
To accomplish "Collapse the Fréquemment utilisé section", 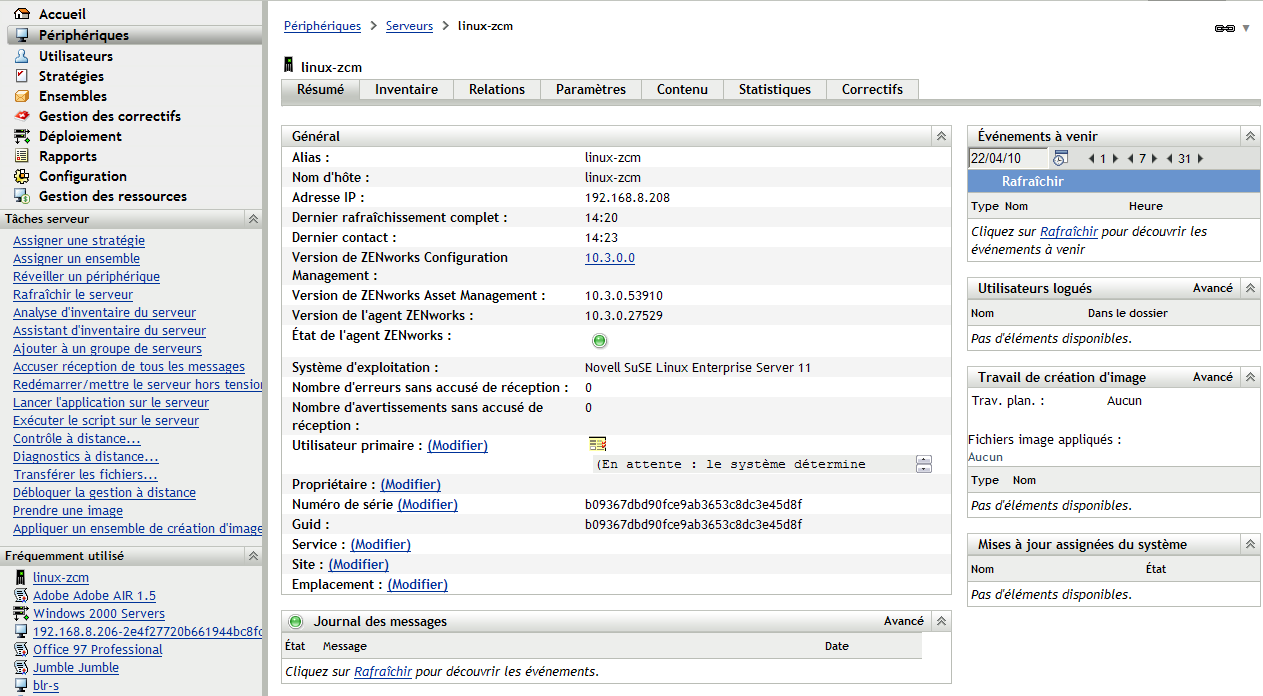I will 253,555.
